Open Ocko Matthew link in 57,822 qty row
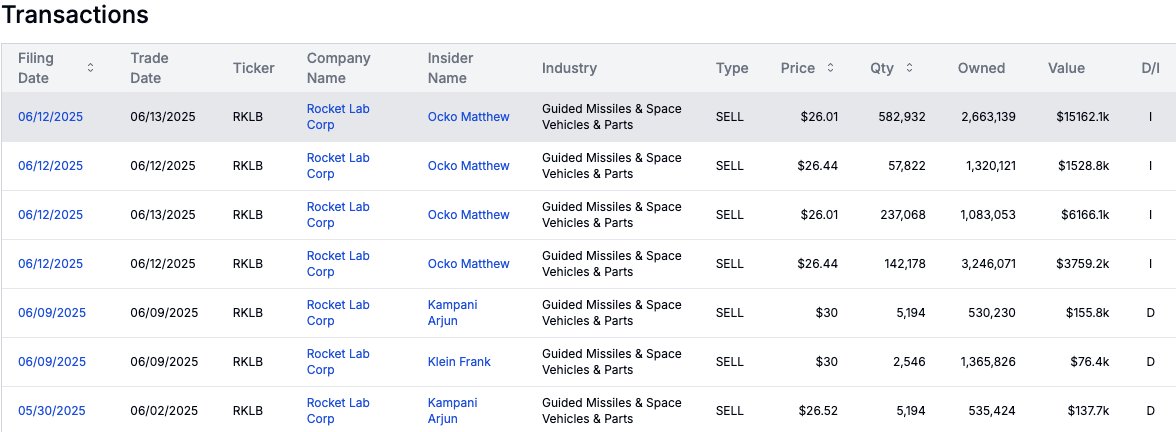This screenshot has height=432, width=1176. tap(468, 166)
